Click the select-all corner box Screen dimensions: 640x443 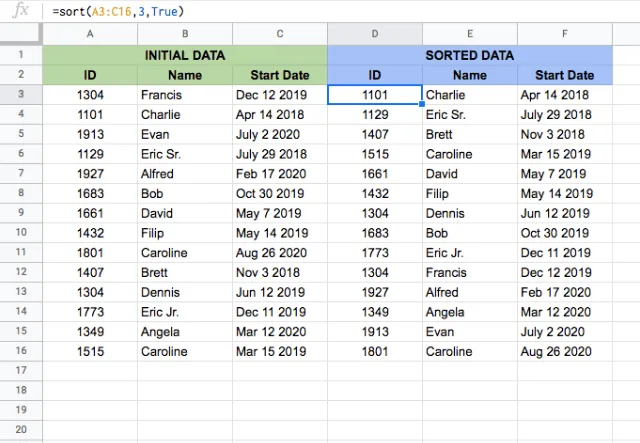click(x=21, y=34)
